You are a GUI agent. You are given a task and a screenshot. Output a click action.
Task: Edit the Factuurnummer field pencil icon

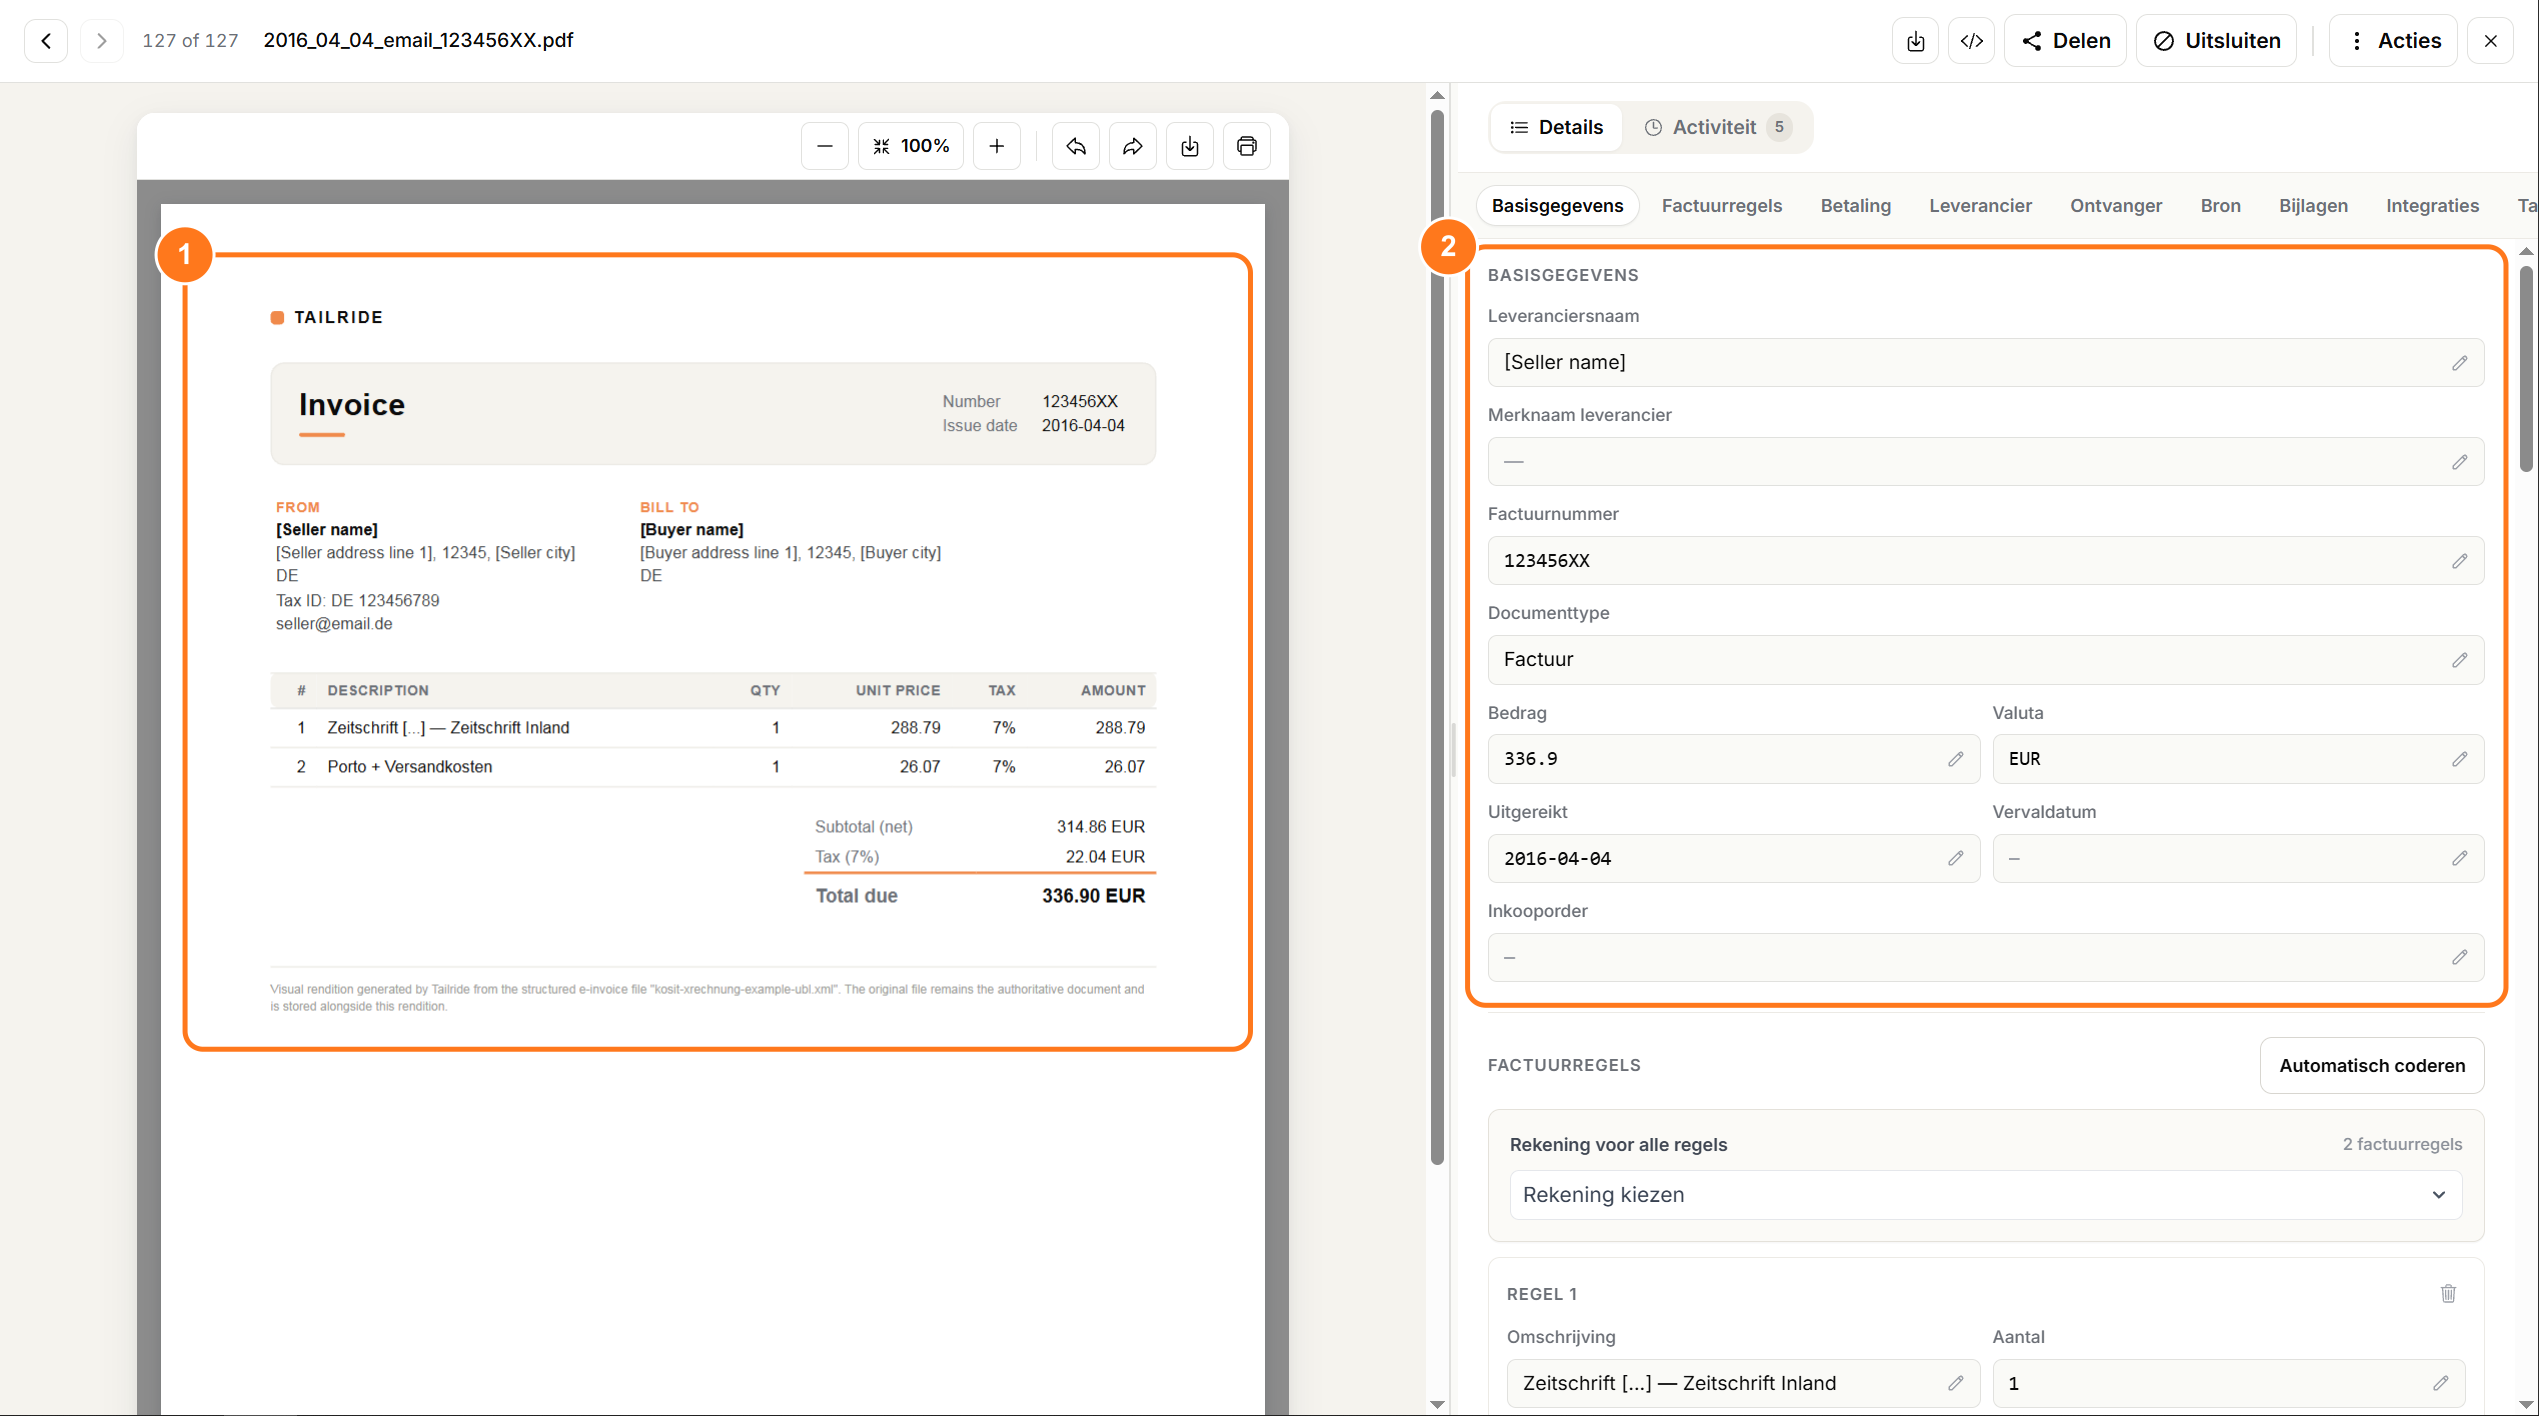point(2459,561)
